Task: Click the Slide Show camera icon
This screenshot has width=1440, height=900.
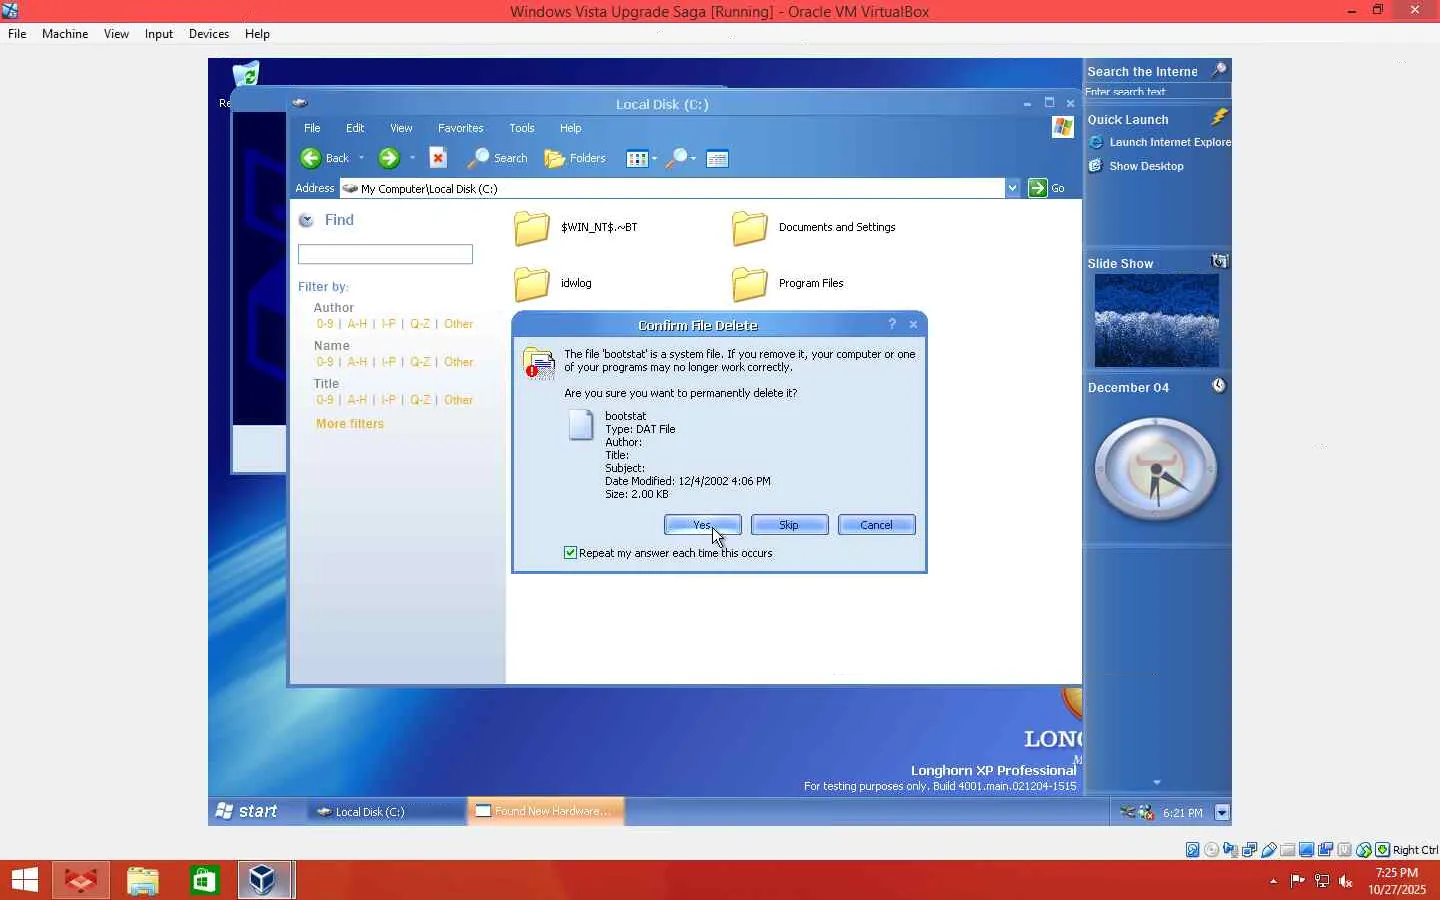Action: tap(1219, 262)
